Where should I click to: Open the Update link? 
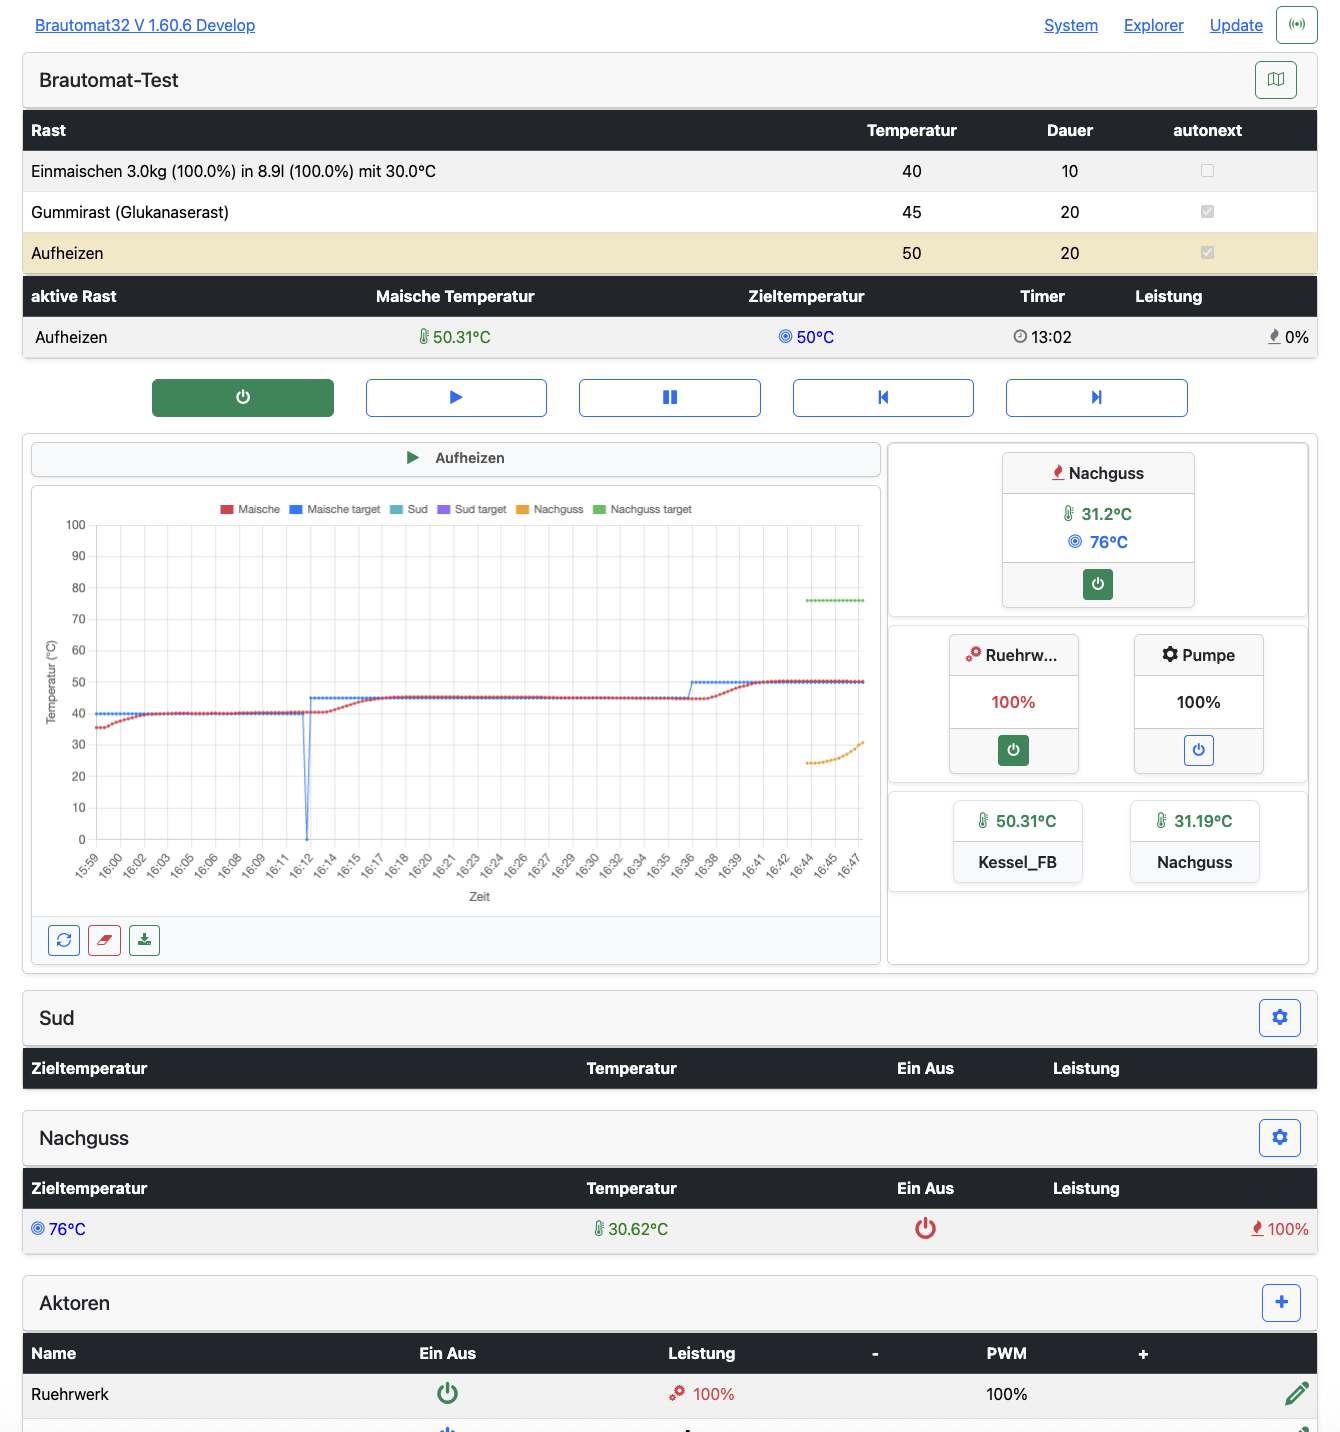coord(1236,25)
